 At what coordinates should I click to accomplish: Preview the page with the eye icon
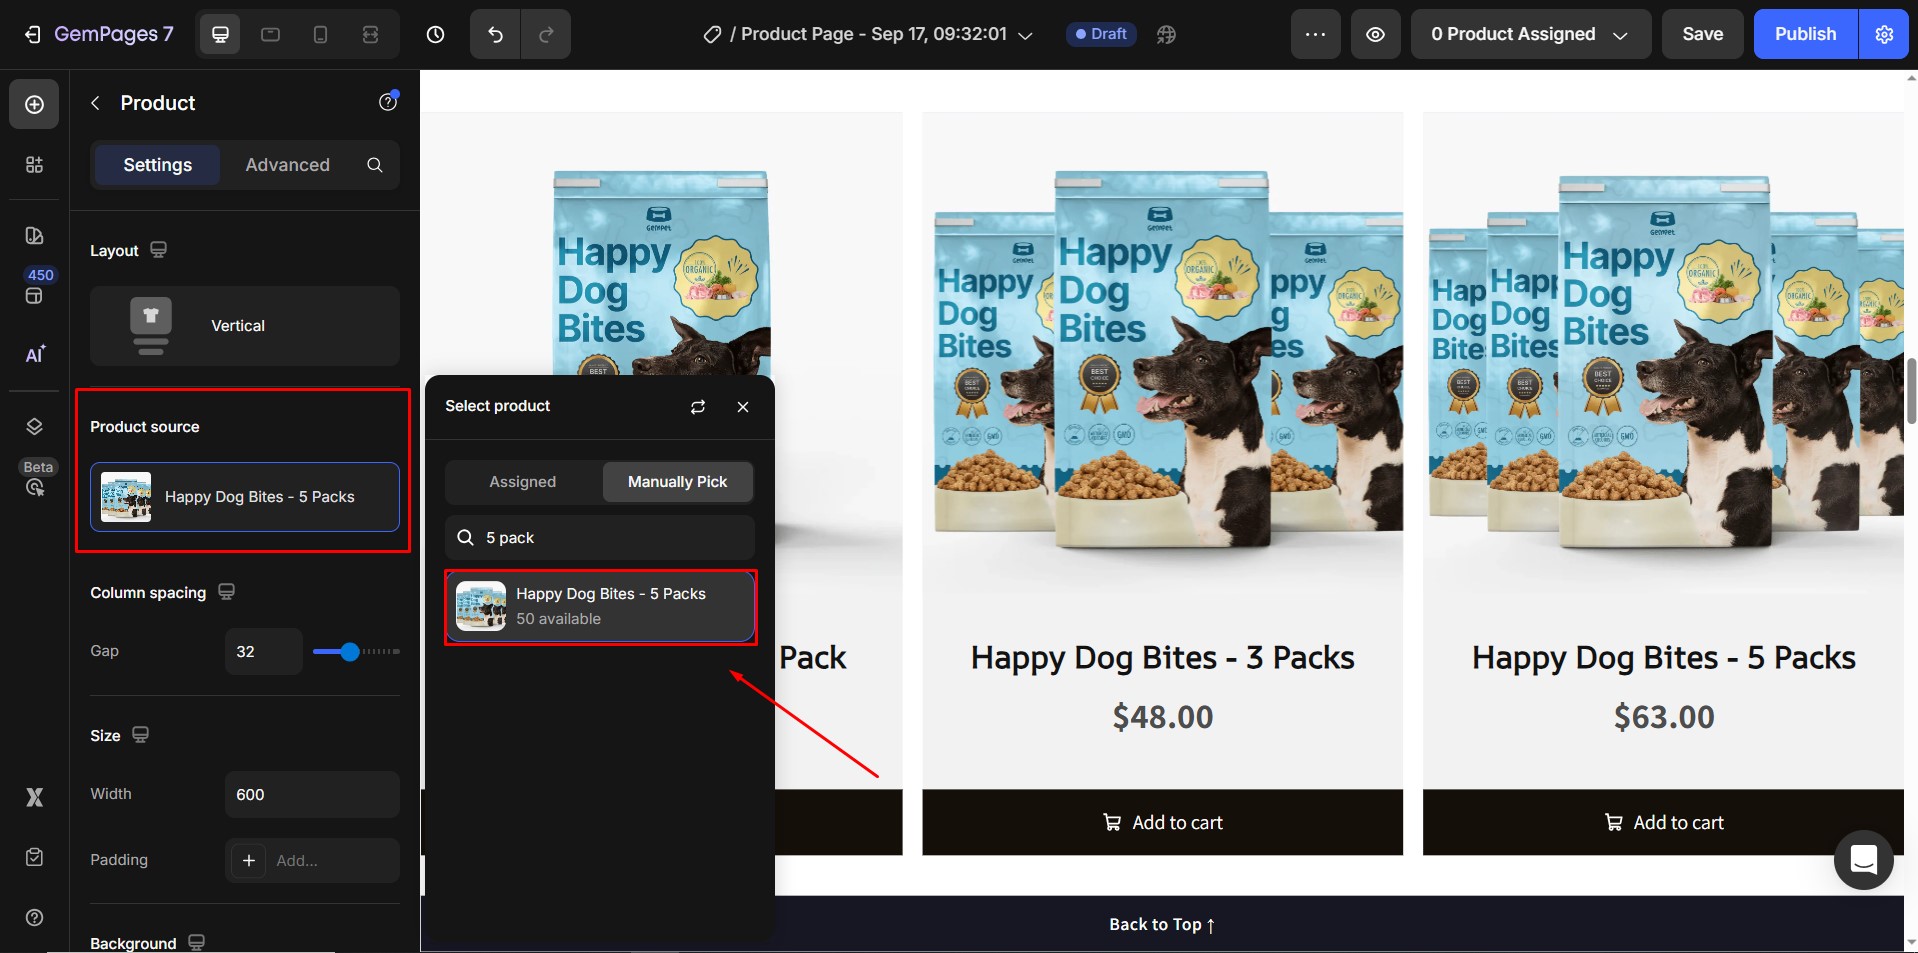coord(1376,34)
